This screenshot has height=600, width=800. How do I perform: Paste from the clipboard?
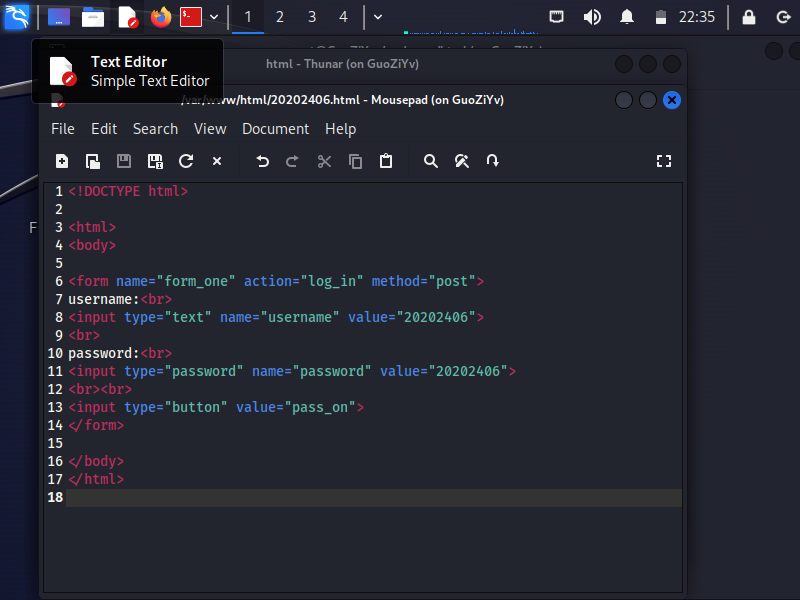pos(386,161)
